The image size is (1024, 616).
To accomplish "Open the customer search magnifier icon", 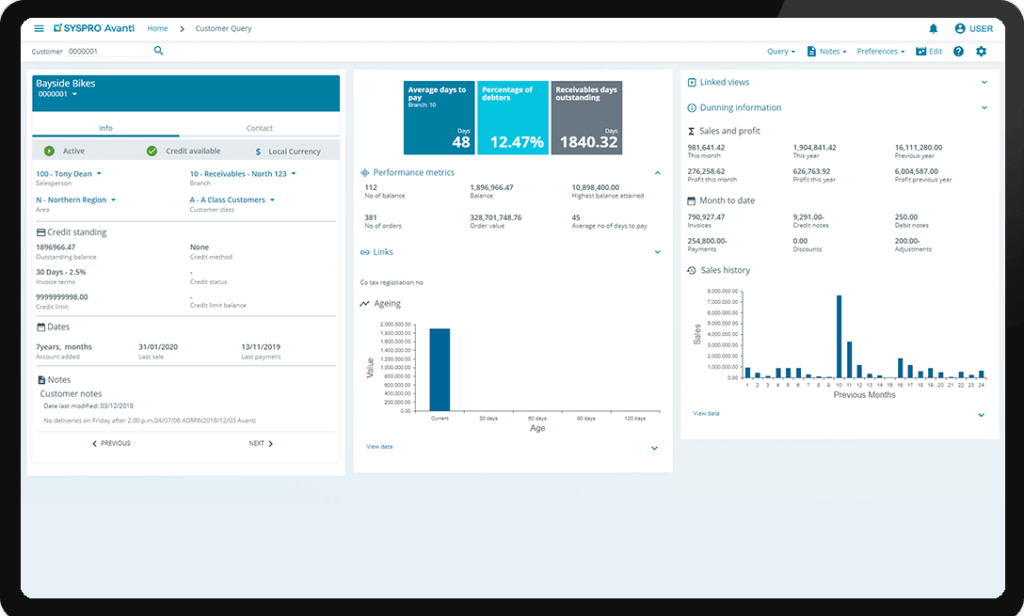I will pos(160,50).
